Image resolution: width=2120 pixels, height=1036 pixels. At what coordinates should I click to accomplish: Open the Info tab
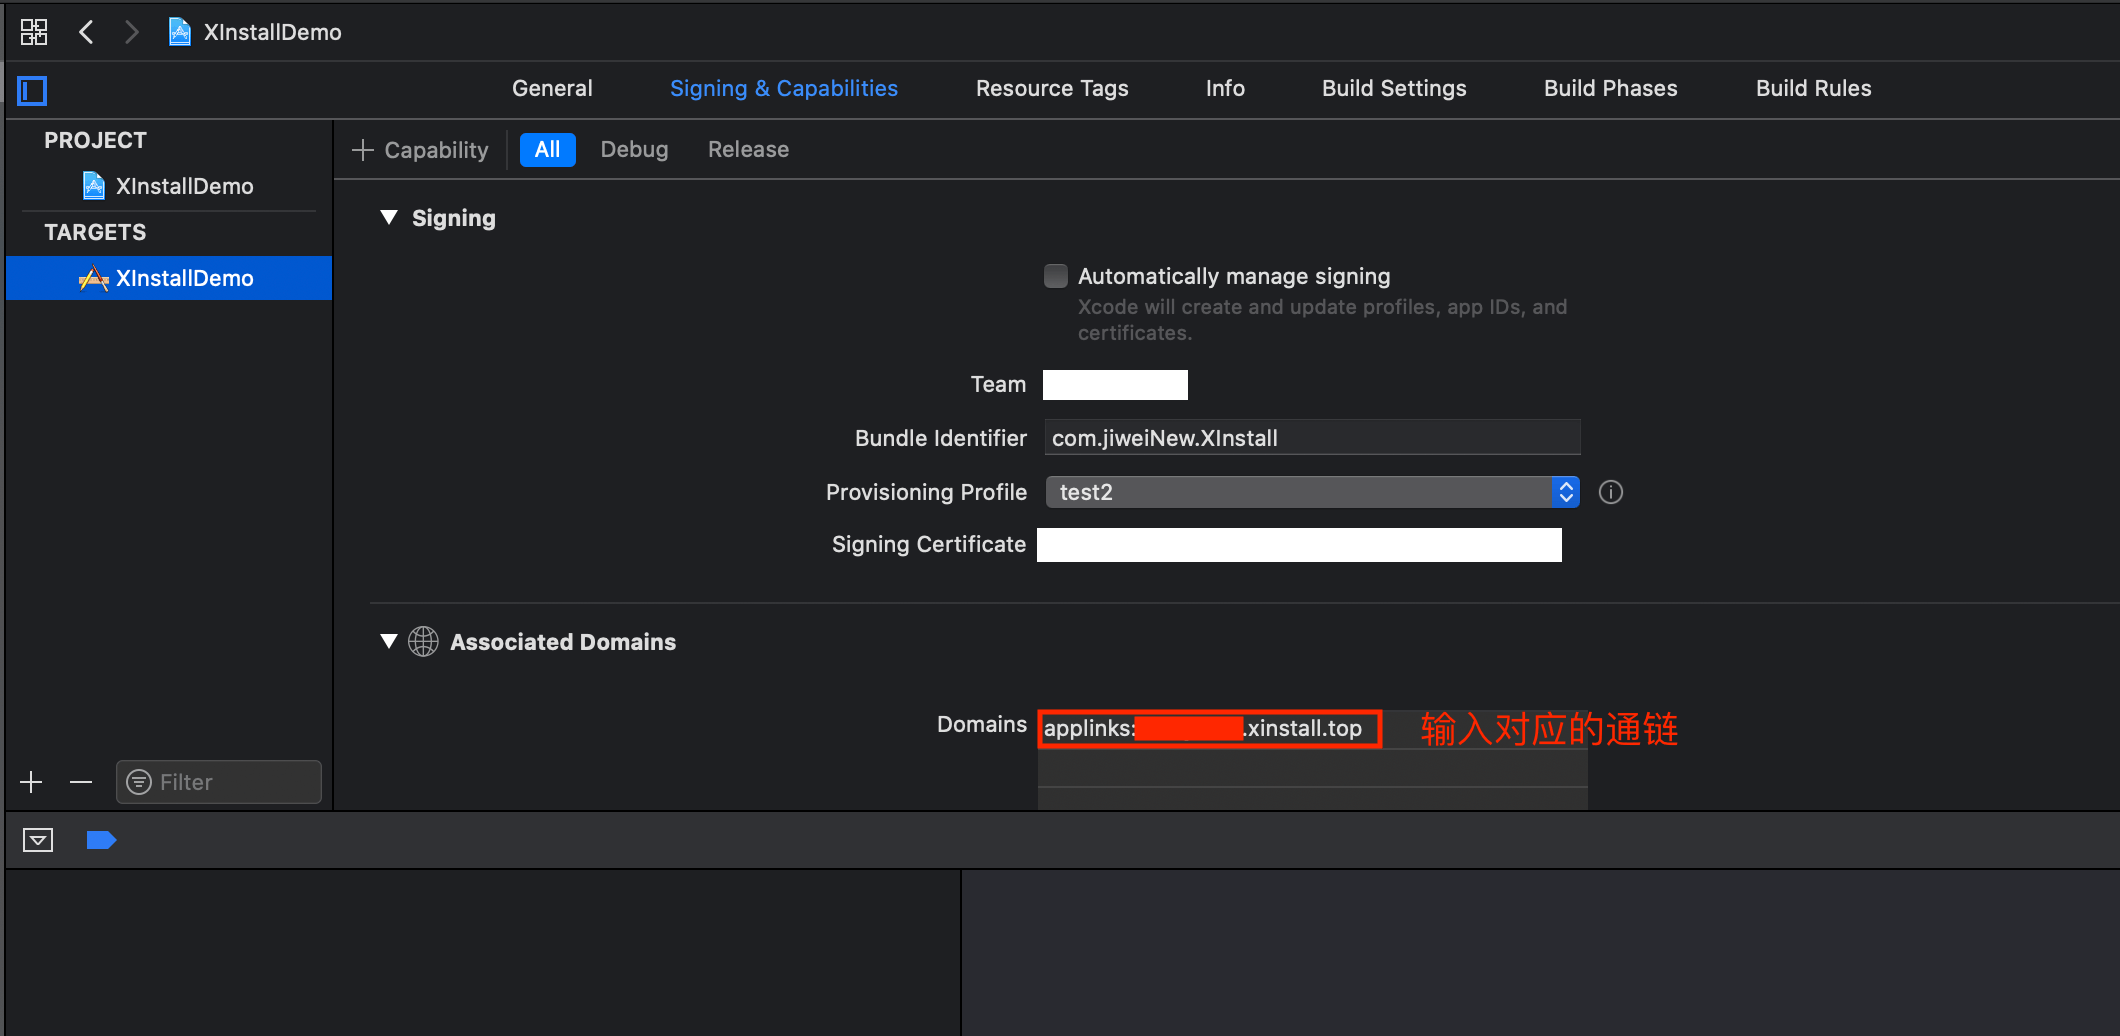pyautogui.click(x=1224, y=88)
